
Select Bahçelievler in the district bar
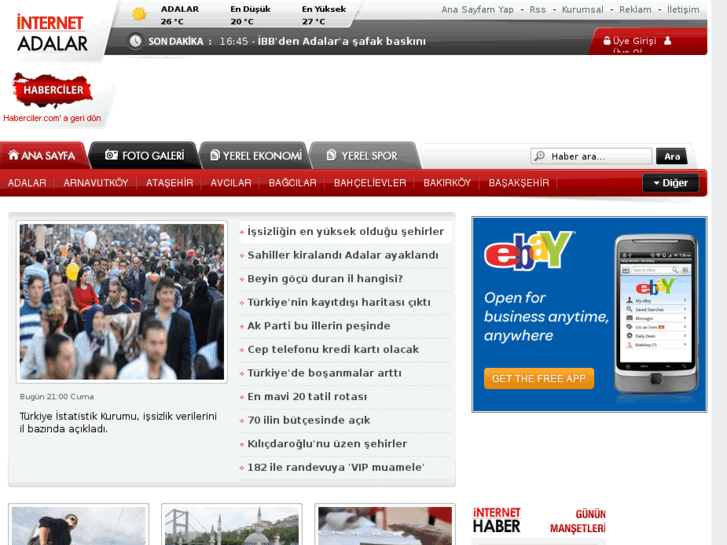point(370,183)
